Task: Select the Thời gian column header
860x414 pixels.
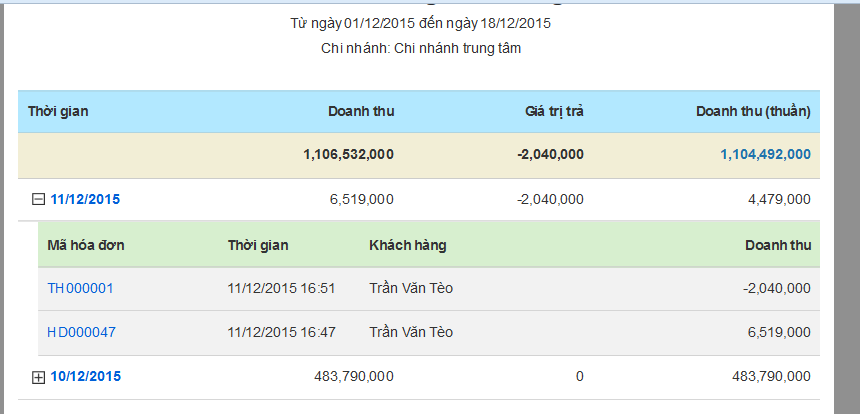Action: [x=58, y=111]
